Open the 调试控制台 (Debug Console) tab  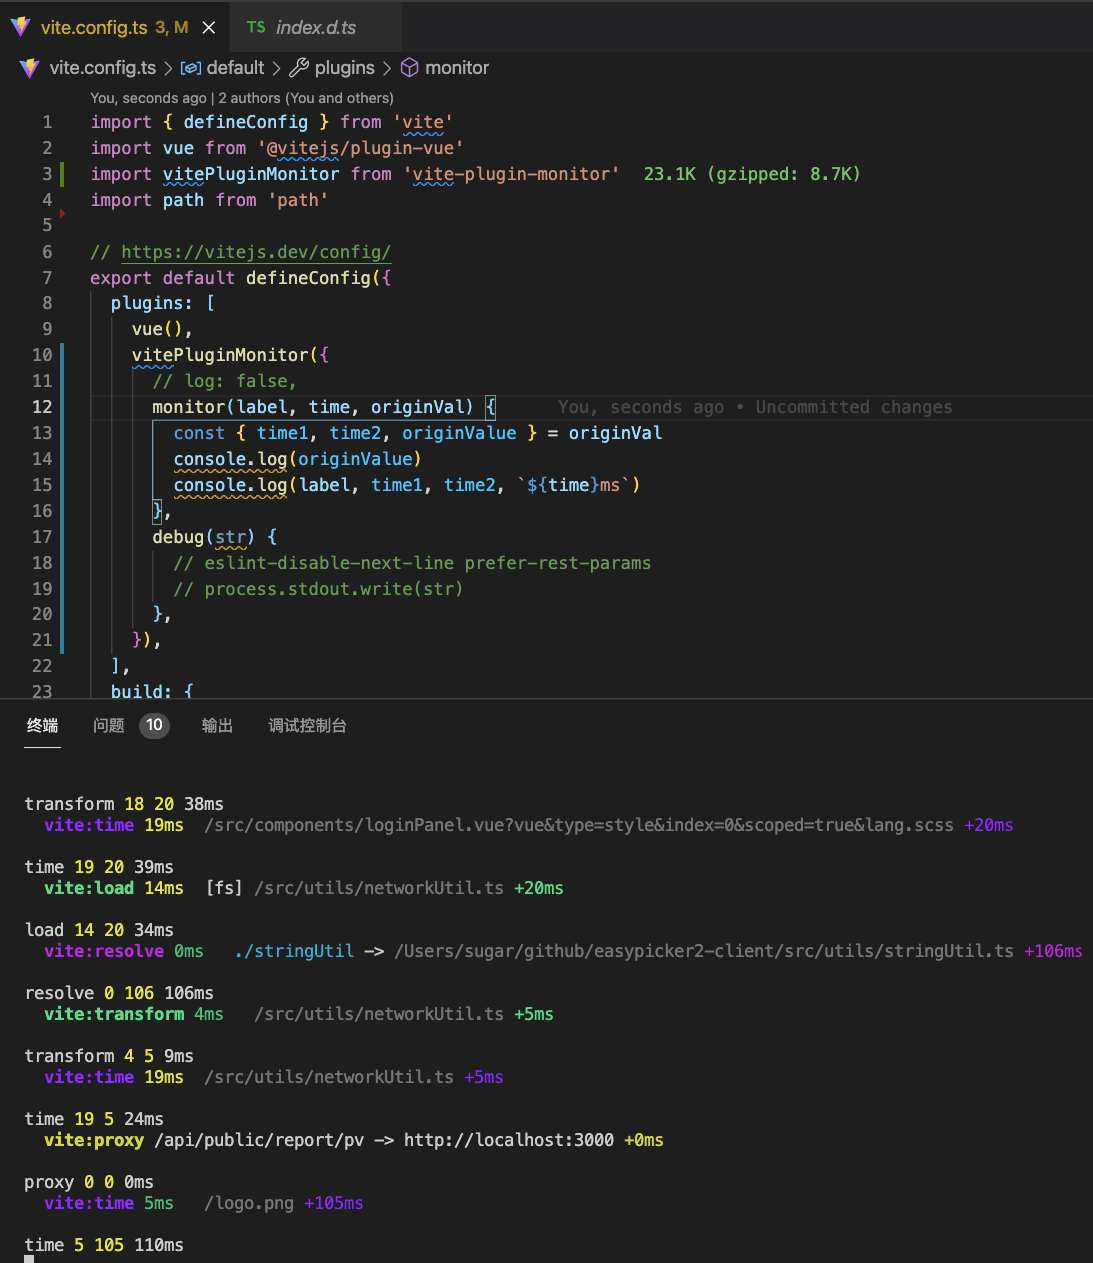click(x=307, y=726)
